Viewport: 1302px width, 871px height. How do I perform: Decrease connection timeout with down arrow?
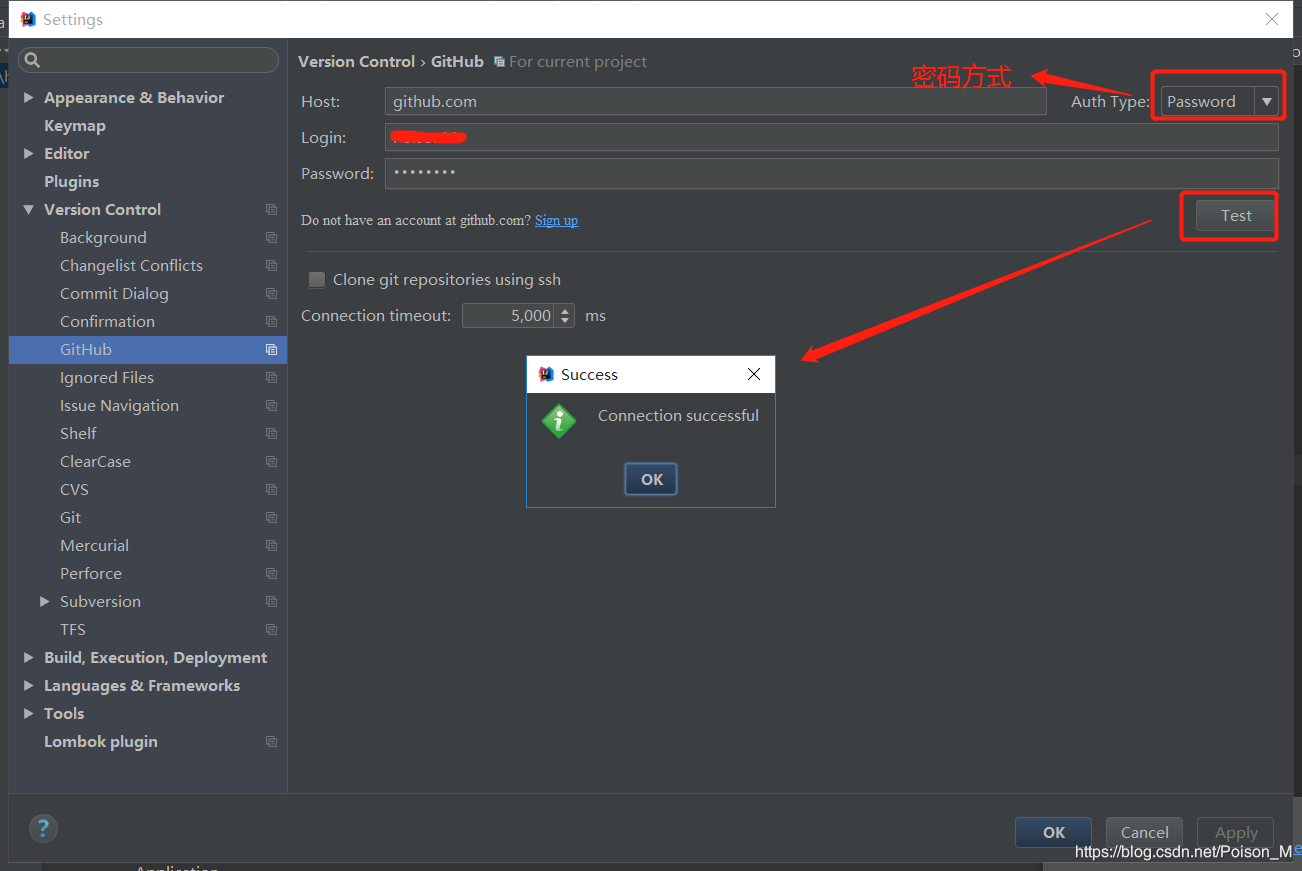[565, 322]
